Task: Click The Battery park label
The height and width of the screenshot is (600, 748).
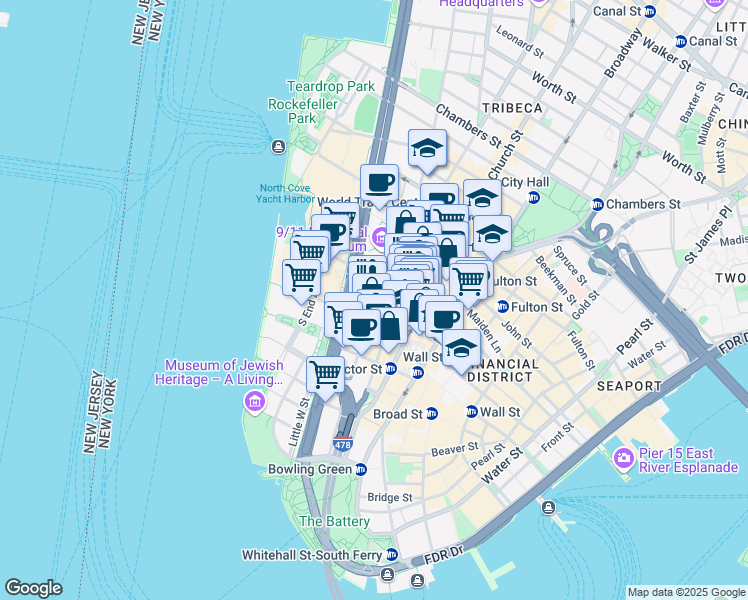Action: pyautogui.click(x=334, y=521)
